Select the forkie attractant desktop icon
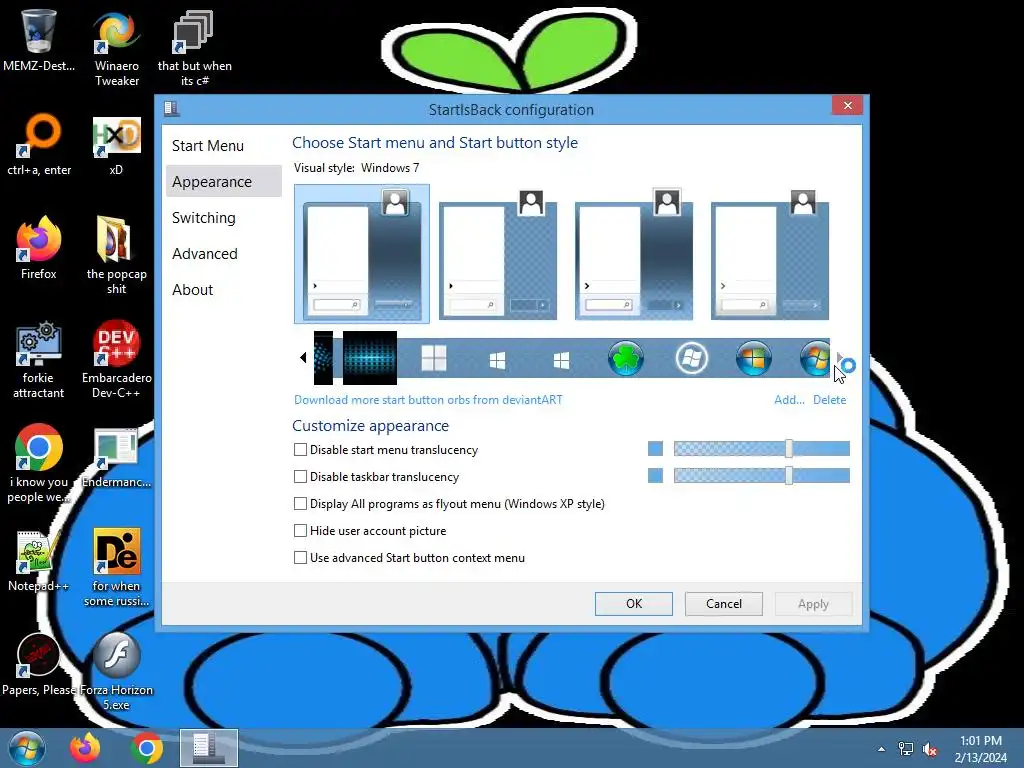1024x768 pixels. coord(39,359)
